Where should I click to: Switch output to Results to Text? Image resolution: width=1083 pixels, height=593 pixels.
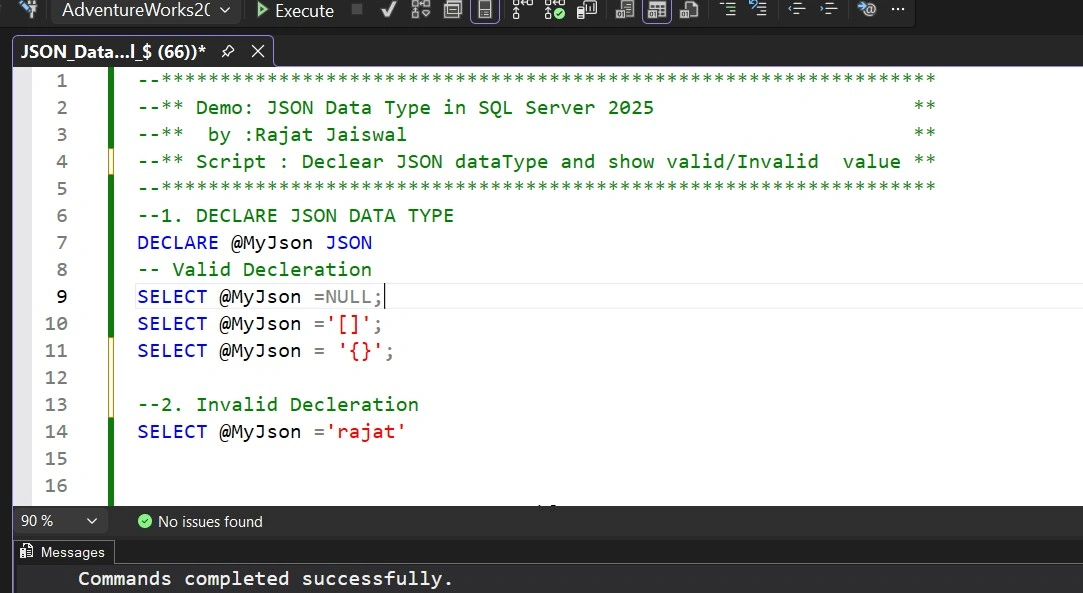pyautogui.click(x=625, y=10)
